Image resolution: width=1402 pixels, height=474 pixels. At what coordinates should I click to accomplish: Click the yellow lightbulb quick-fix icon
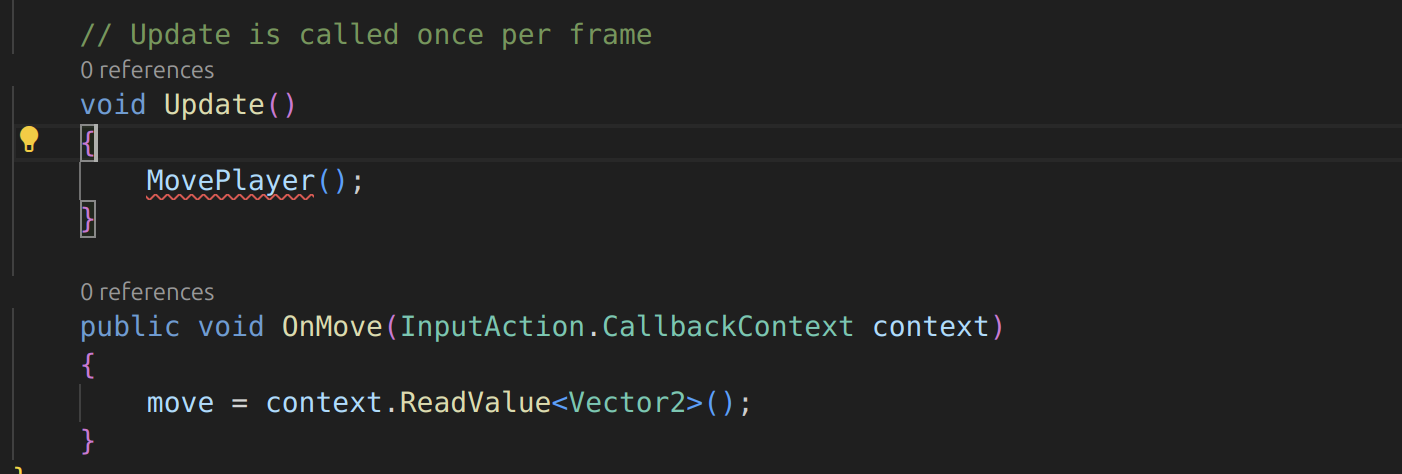point(29,139)
